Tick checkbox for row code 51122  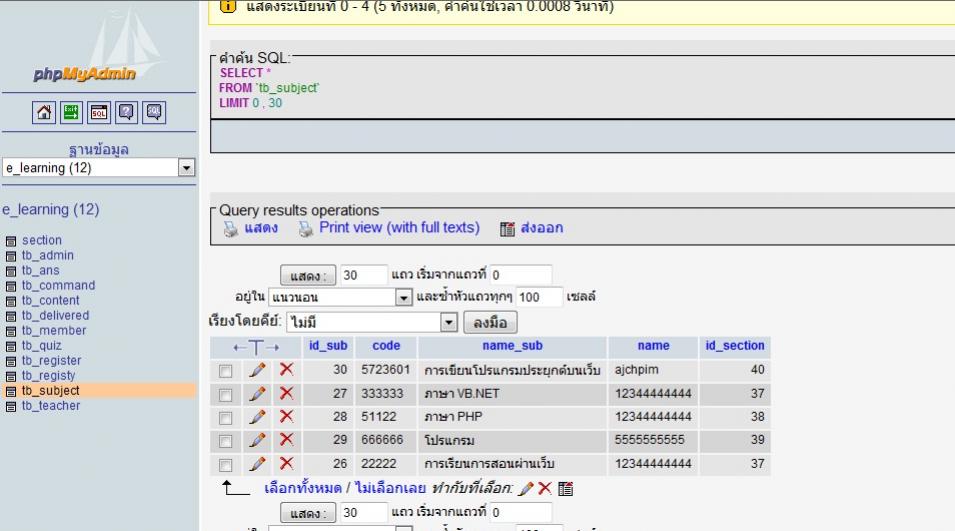coord(225,418)
